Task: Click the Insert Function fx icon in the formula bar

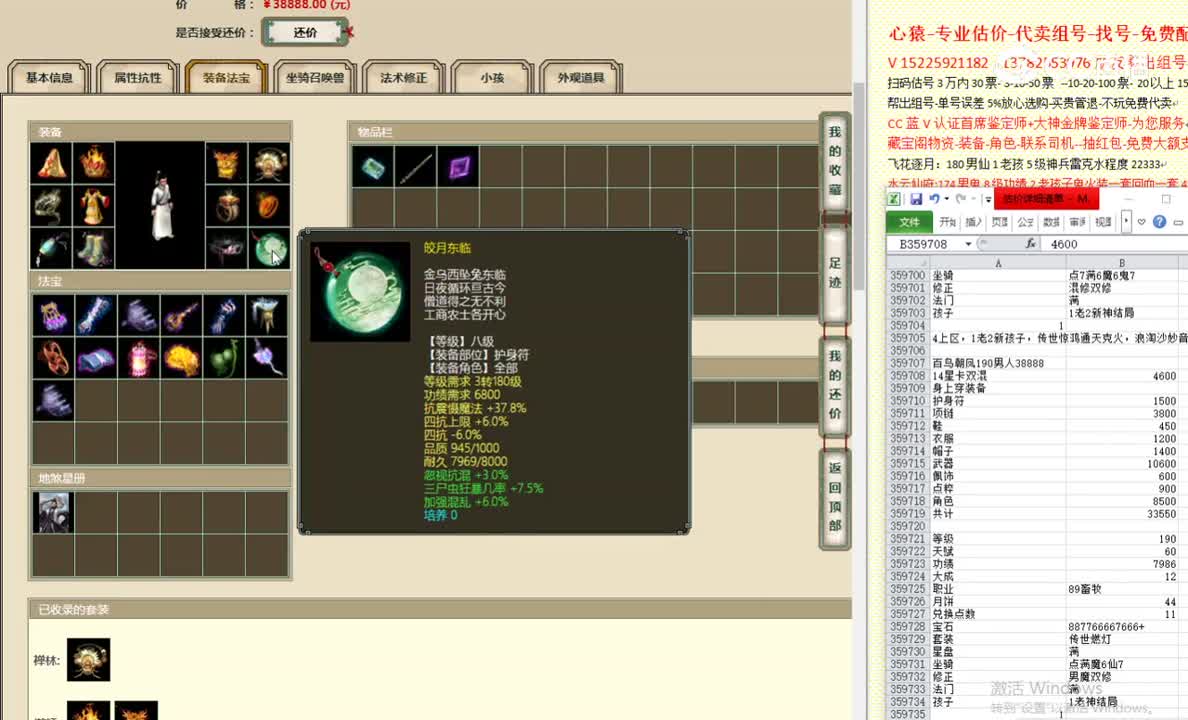Action: (x=1033, y=243)
